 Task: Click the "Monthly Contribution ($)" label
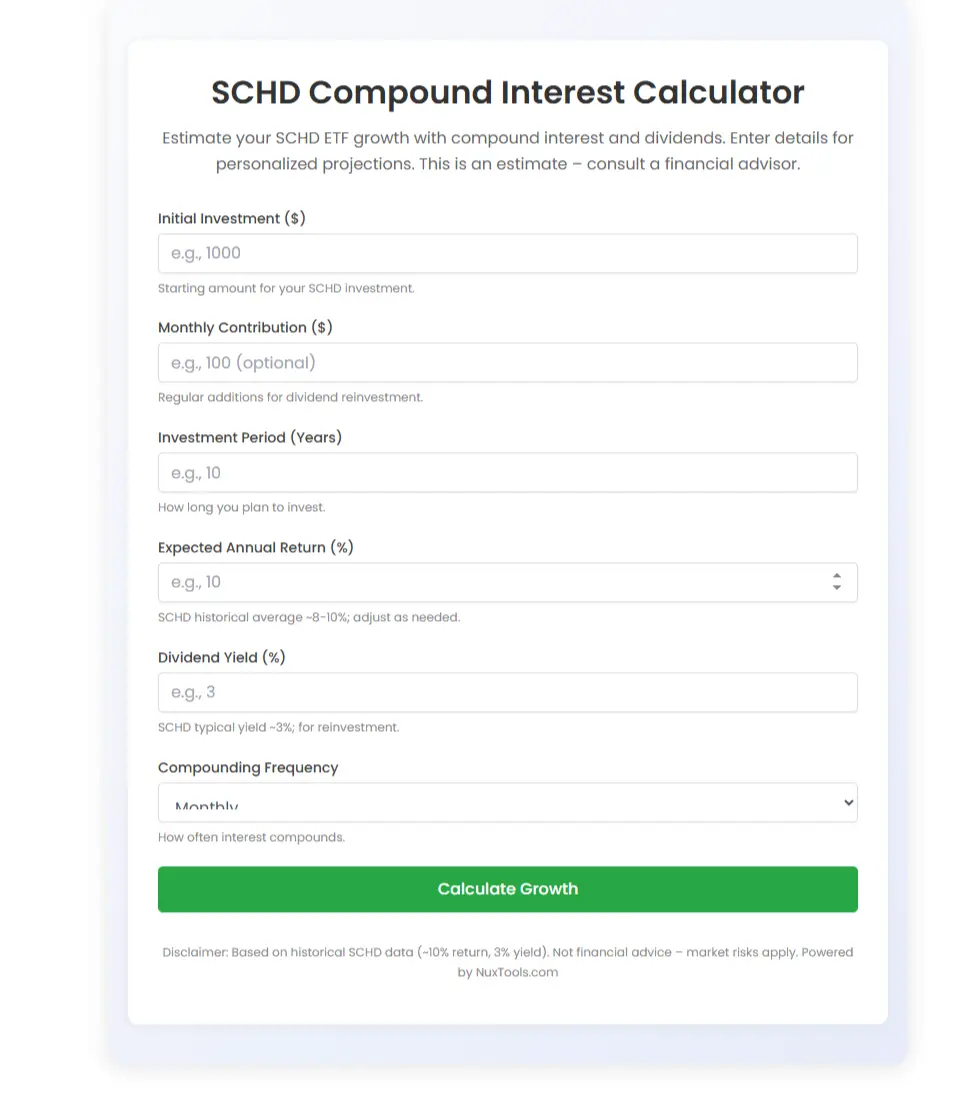point(245,327)
